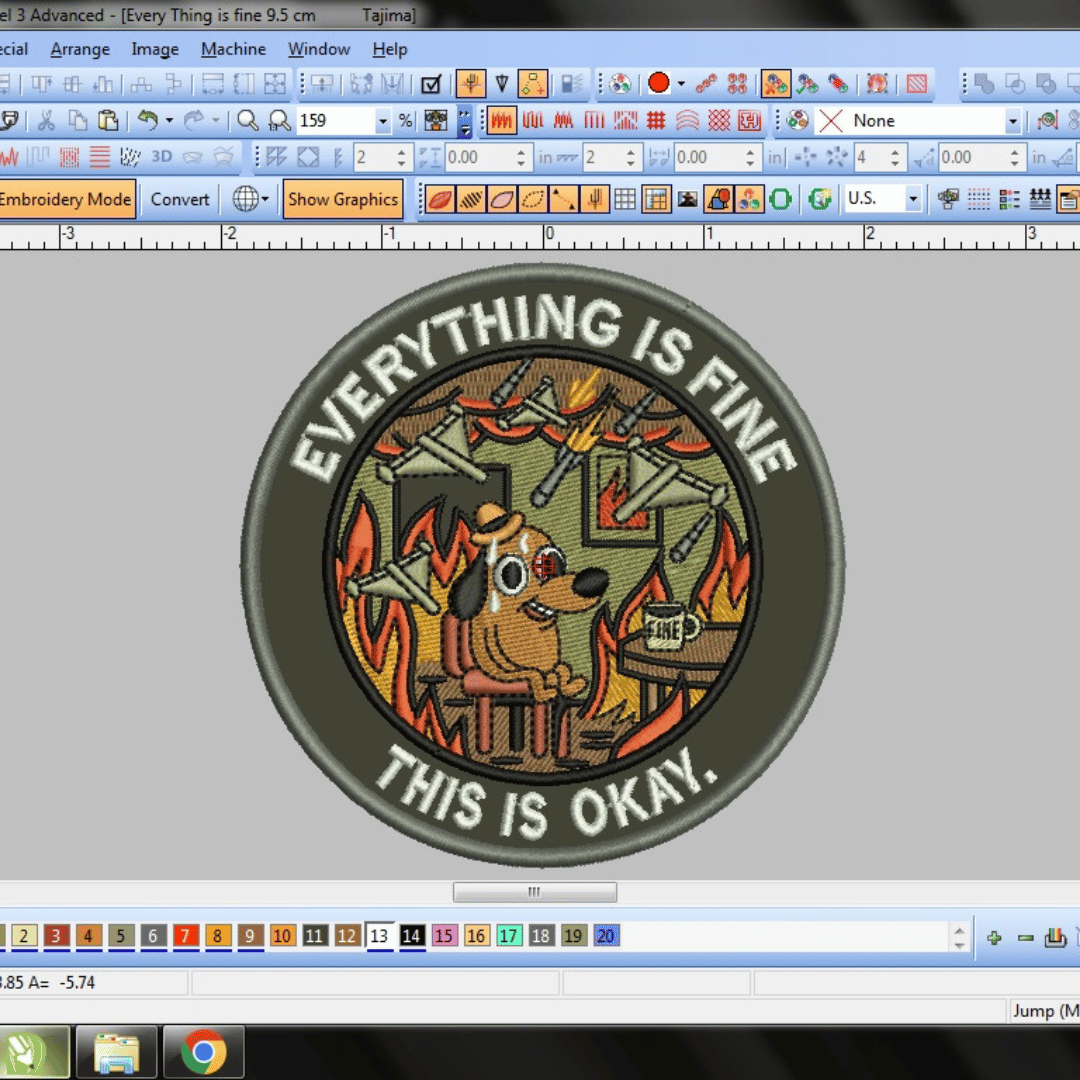Click the color palette row spinner
Screen dimensions: 1080x1080
tap(959, 937)
